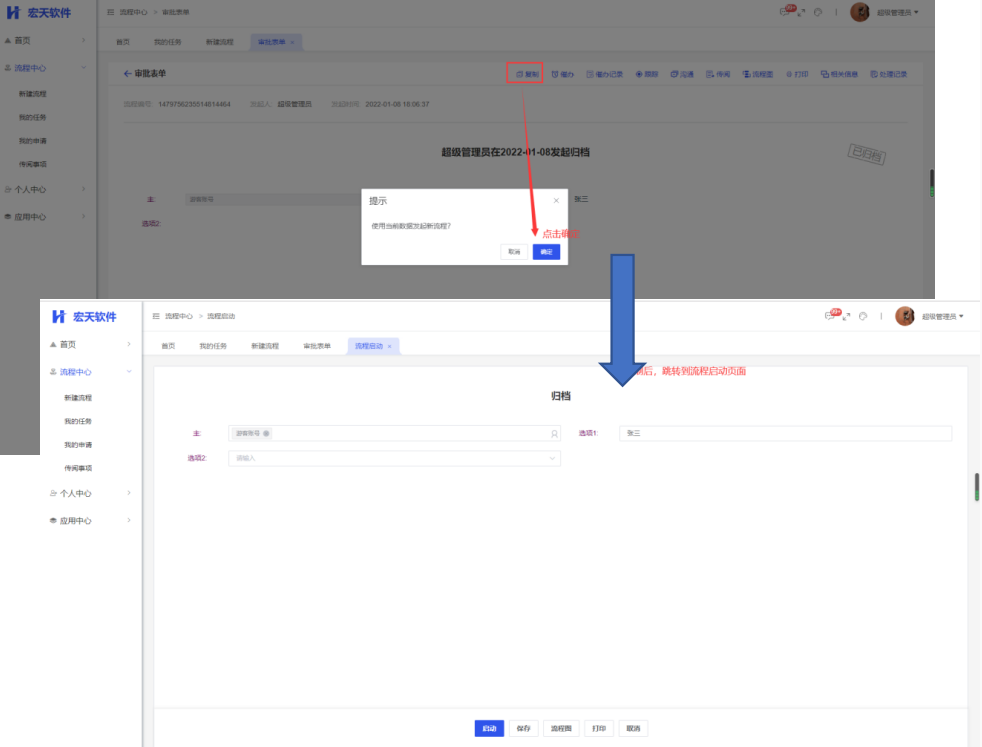Viewport: 982px width, 747px height.
Task: Collapse the sidebar with the lower hamburger icon
Action: pyautogui.click(x=156, y=316)
